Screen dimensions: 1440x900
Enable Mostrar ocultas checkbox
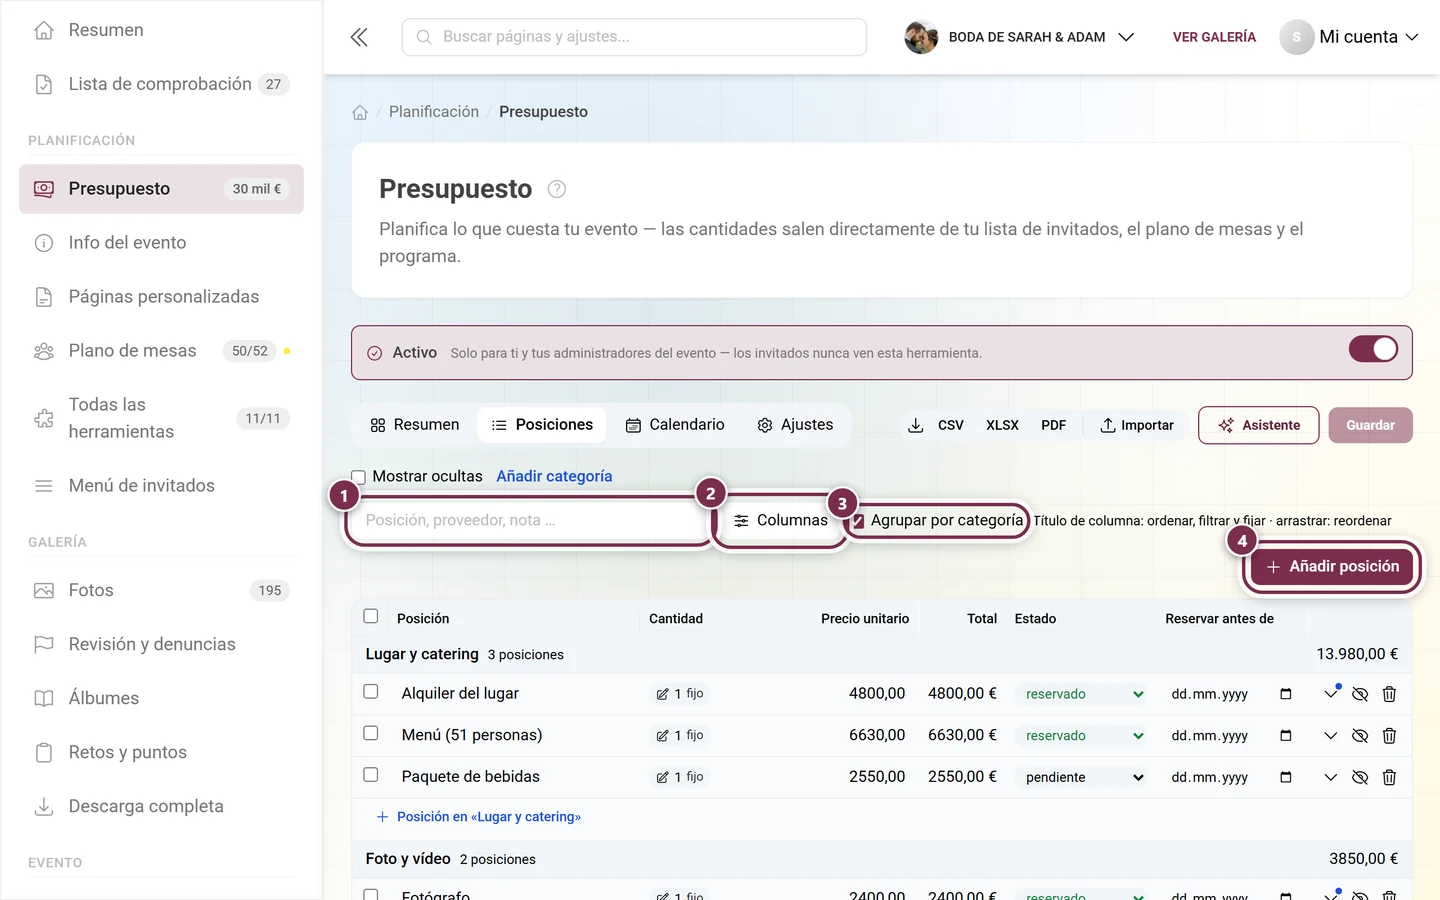point(359,477)
